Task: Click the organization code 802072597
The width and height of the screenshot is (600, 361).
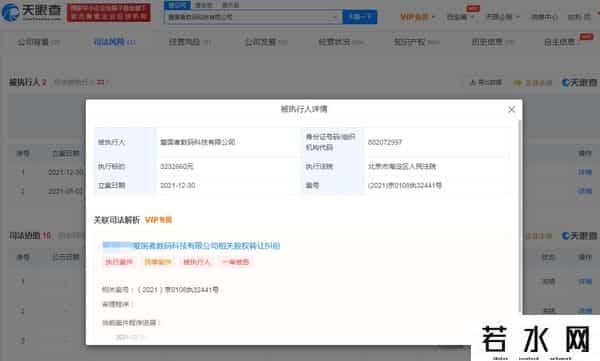Action: (385, 142)
